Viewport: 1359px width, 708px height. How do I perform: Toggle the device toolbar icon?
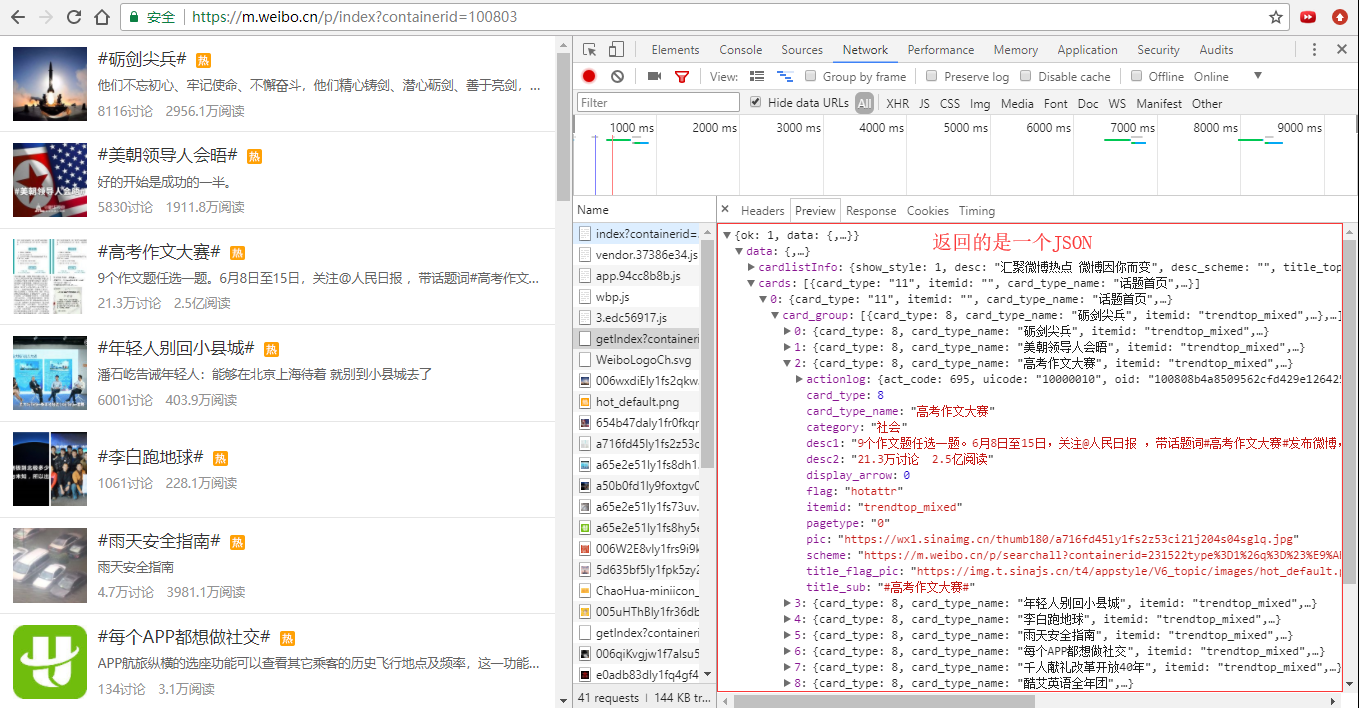[x=616, y=50]
